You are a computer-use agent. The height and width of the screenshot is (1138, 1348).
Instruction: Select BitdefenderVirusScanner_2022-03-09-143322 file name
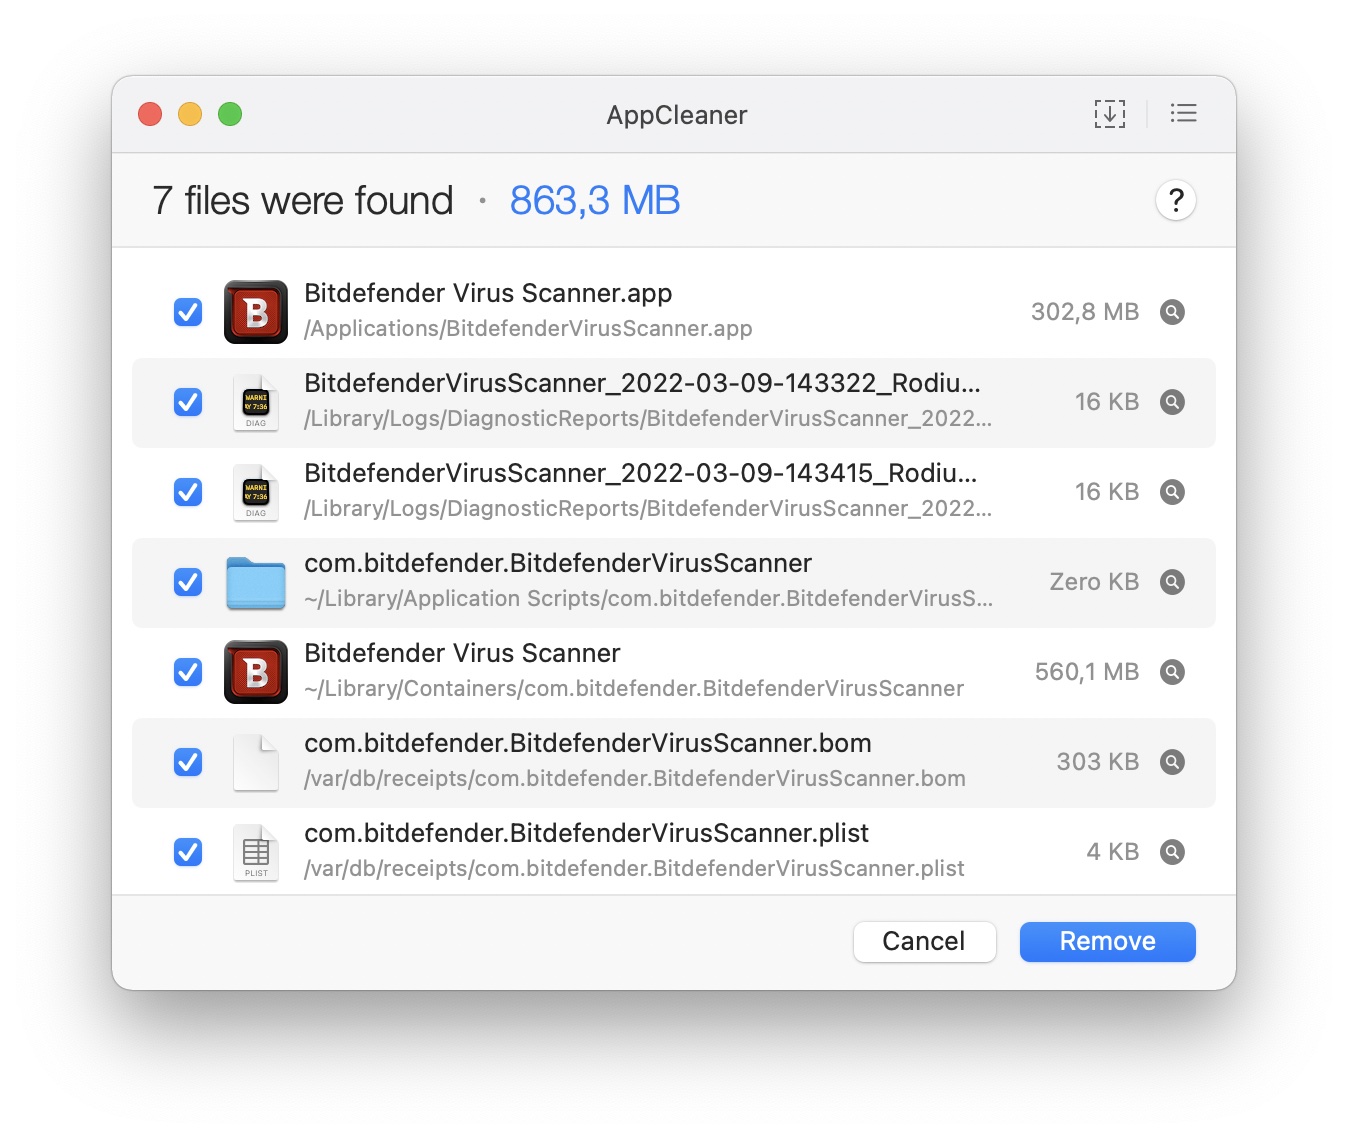[x=642, y=383]
